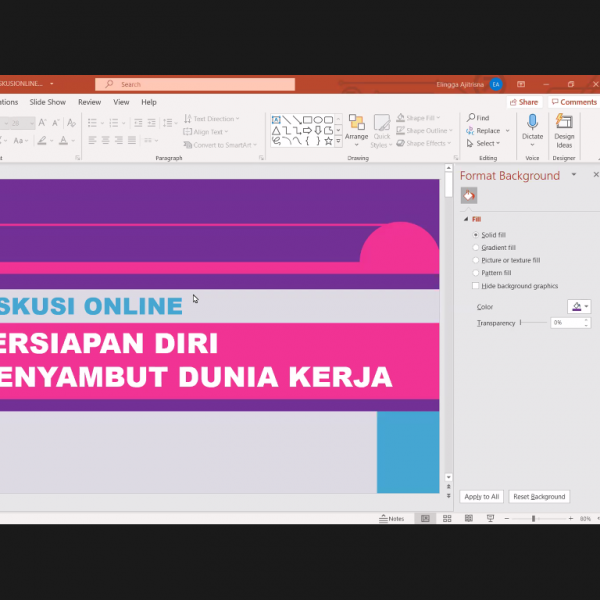Click Decrease Font Size icon
The image size is (600, 600).
tap(56, 123)
